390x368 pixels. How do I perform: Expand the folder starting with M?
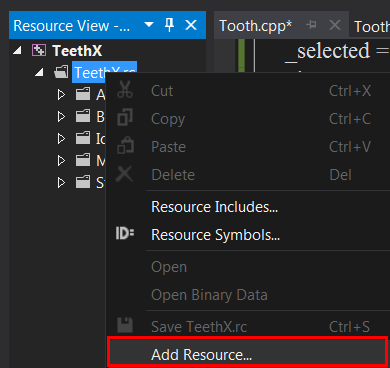tap(61, 161)
